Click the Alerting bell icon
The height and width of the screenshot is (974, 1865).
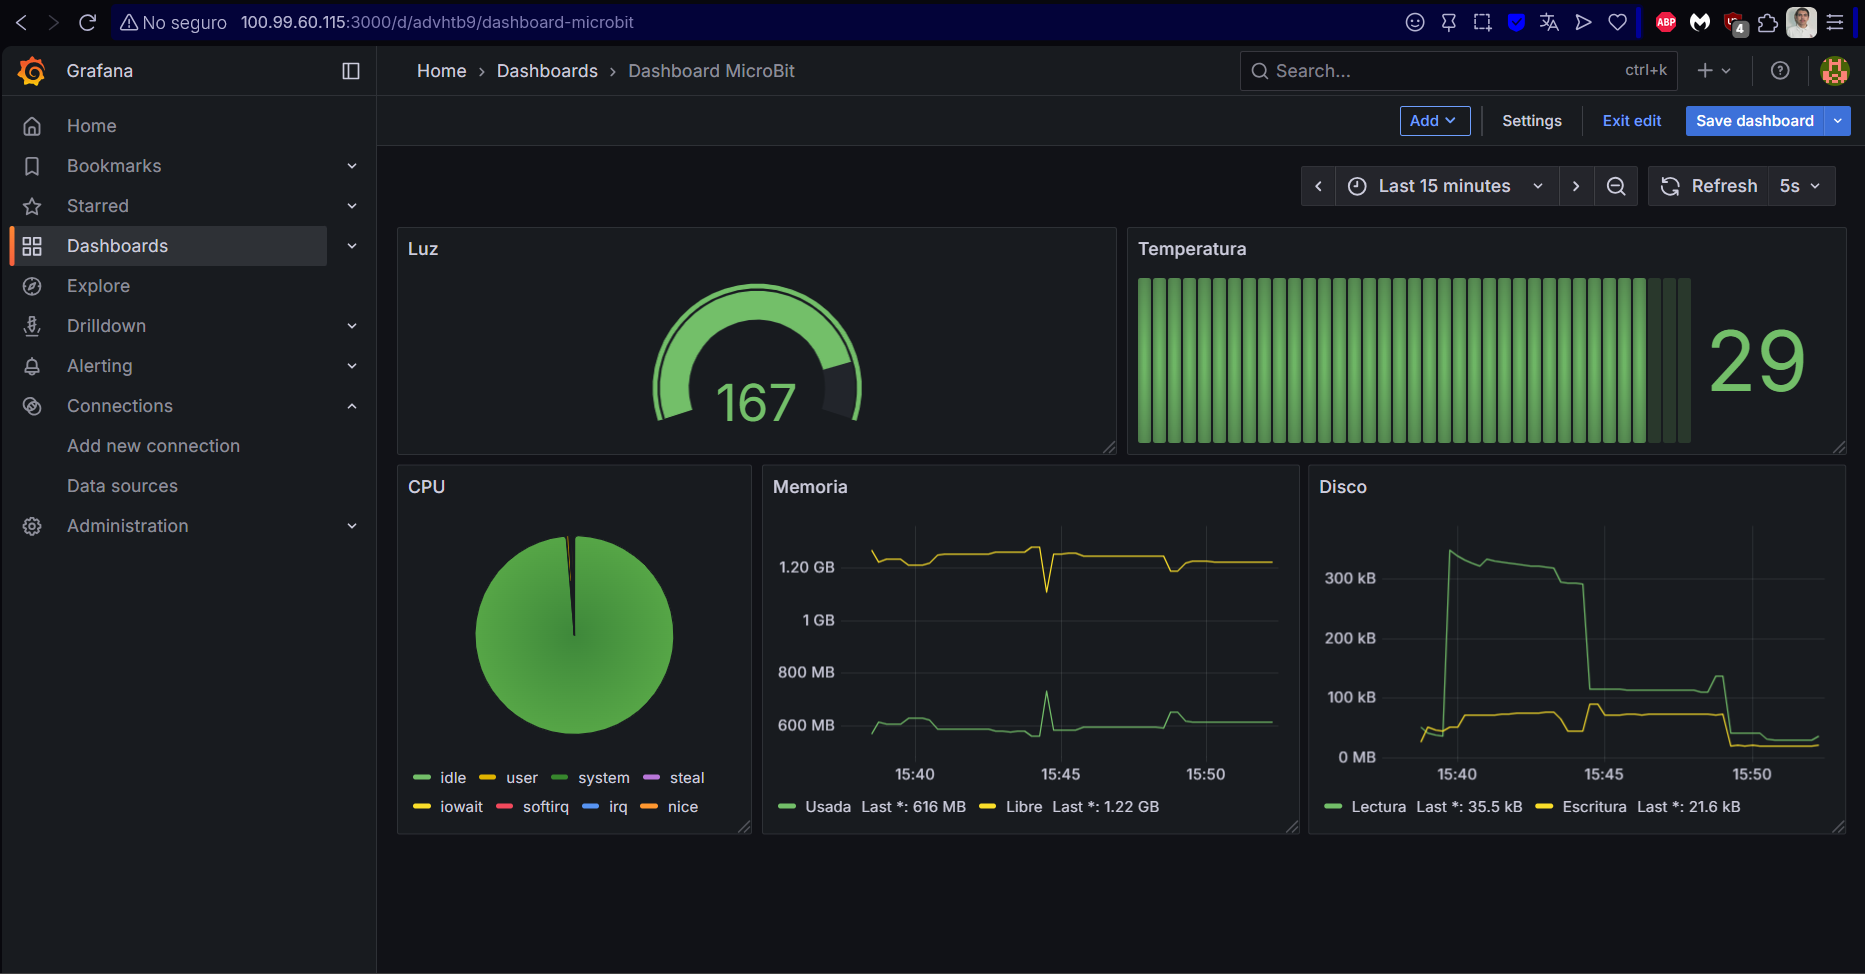pyautogui.click(x=32, y=366)
